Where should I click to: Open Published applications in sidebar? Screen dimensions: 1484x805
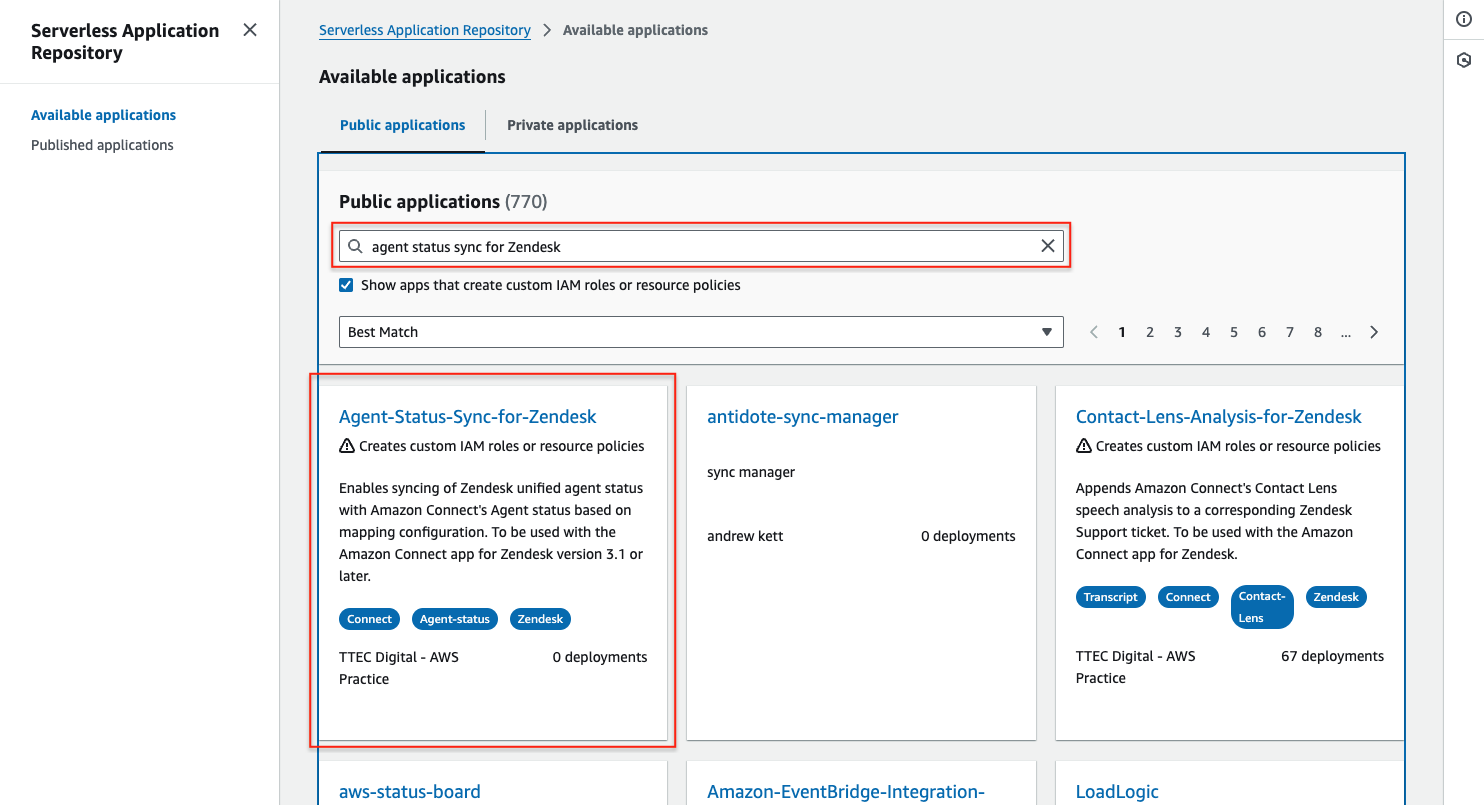pos(102,145)
